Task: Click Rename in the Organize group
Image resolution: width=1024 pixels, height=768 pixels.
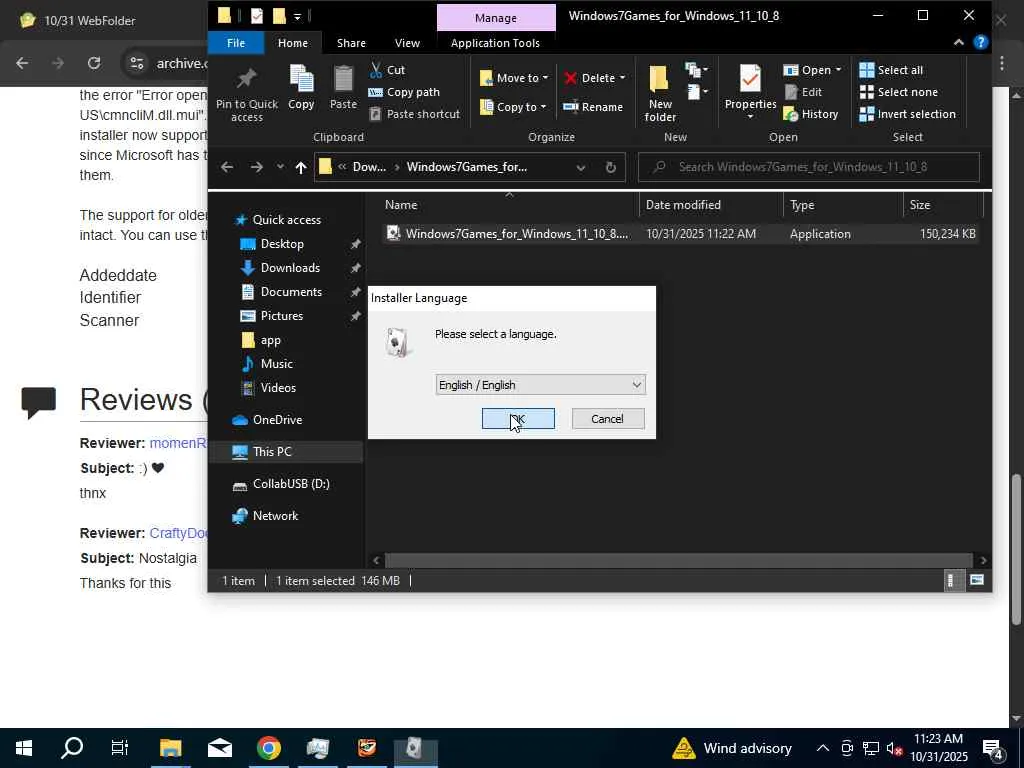Action: click(593, 106)
